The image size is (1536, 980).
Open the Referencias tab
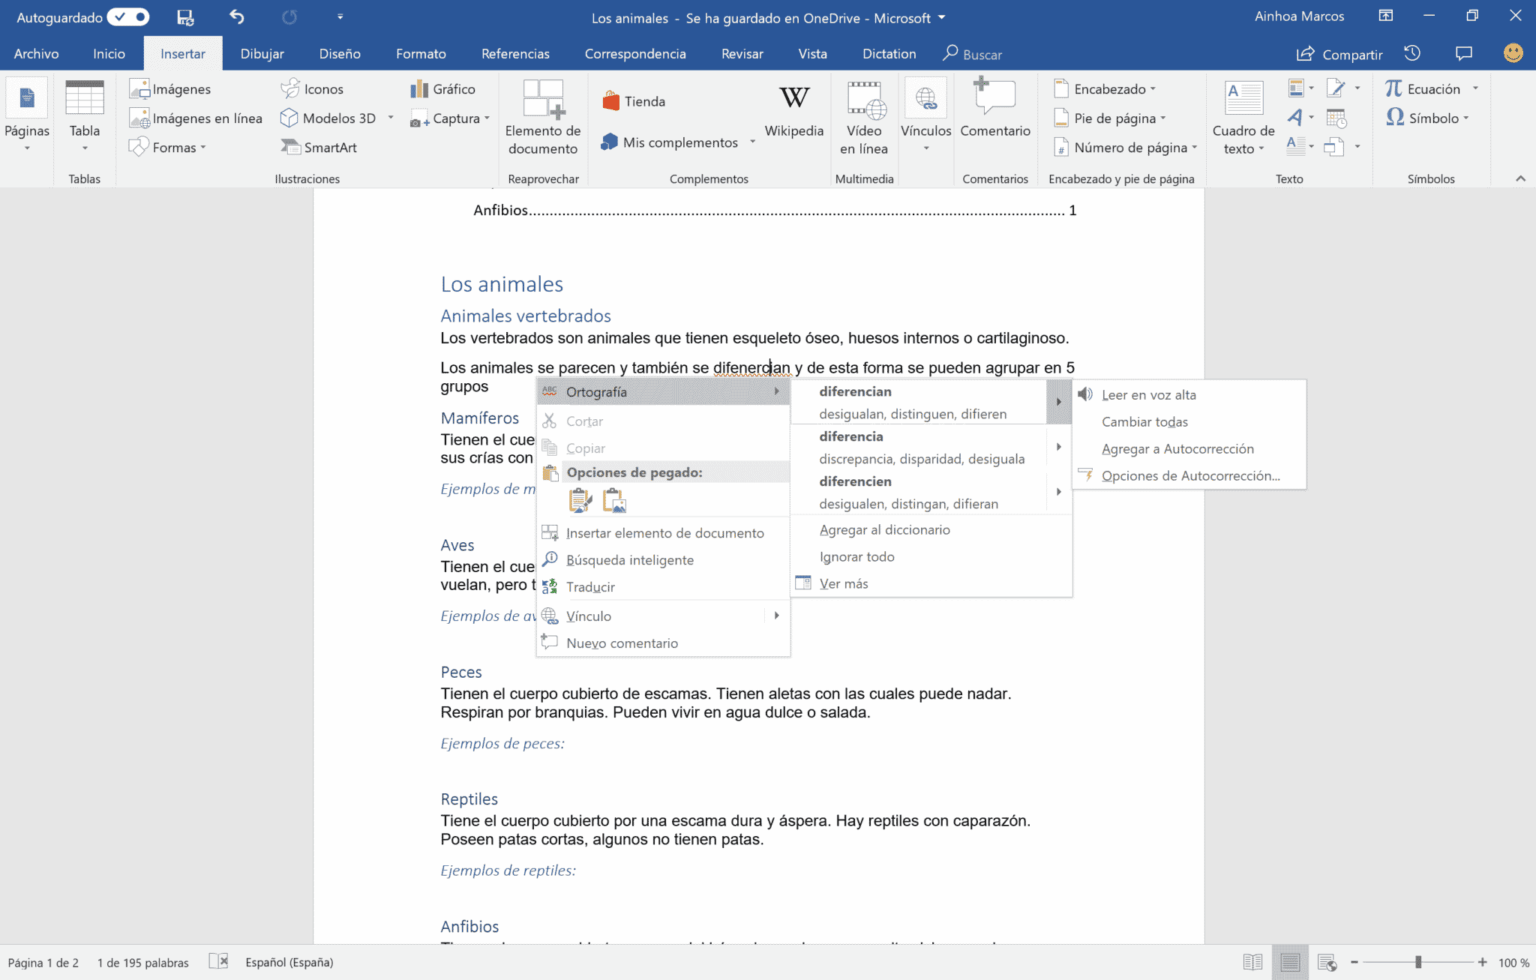515,54
